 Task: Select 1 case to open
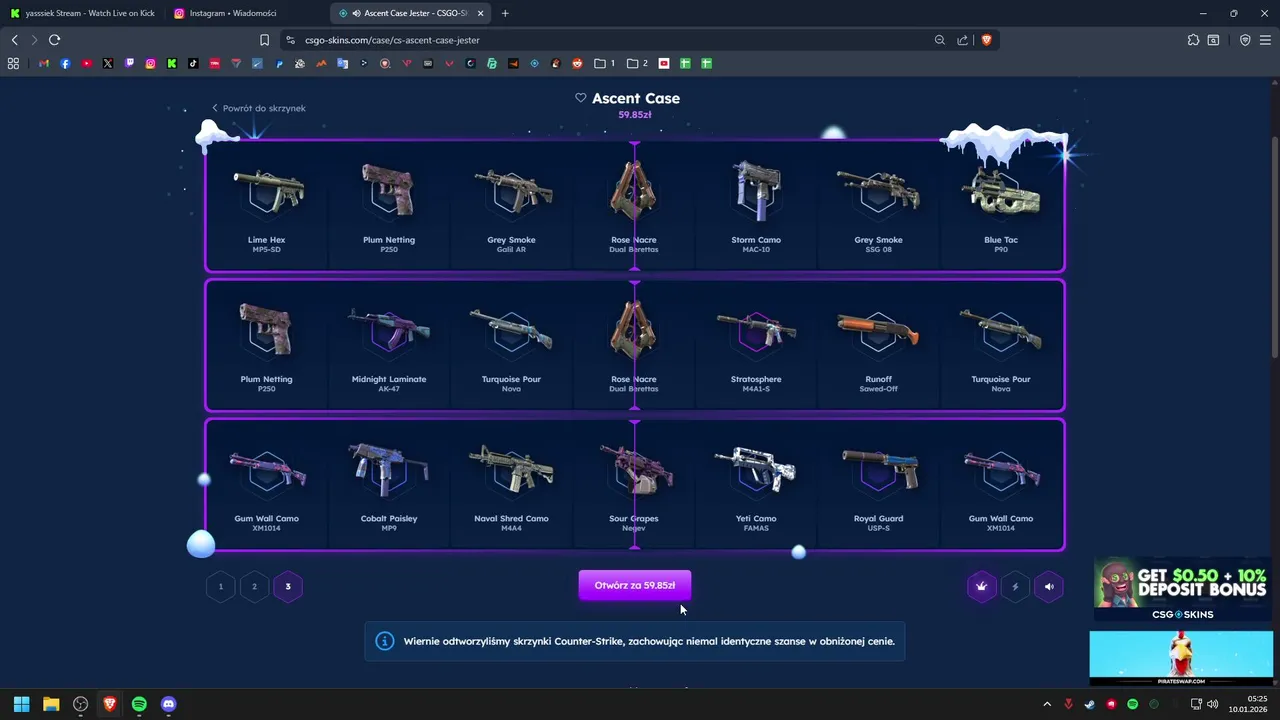point(221,586)
